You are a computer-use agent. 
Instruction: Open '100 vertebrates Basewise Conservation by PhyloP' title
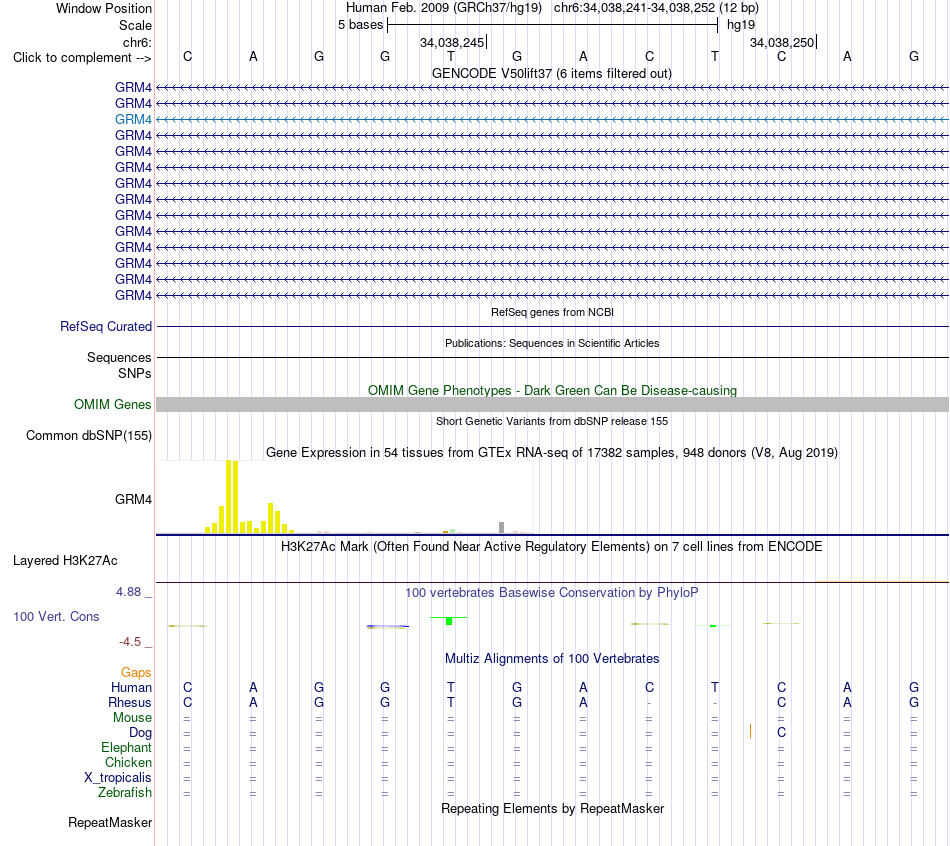pyautogui.click(x=552, y=593)
